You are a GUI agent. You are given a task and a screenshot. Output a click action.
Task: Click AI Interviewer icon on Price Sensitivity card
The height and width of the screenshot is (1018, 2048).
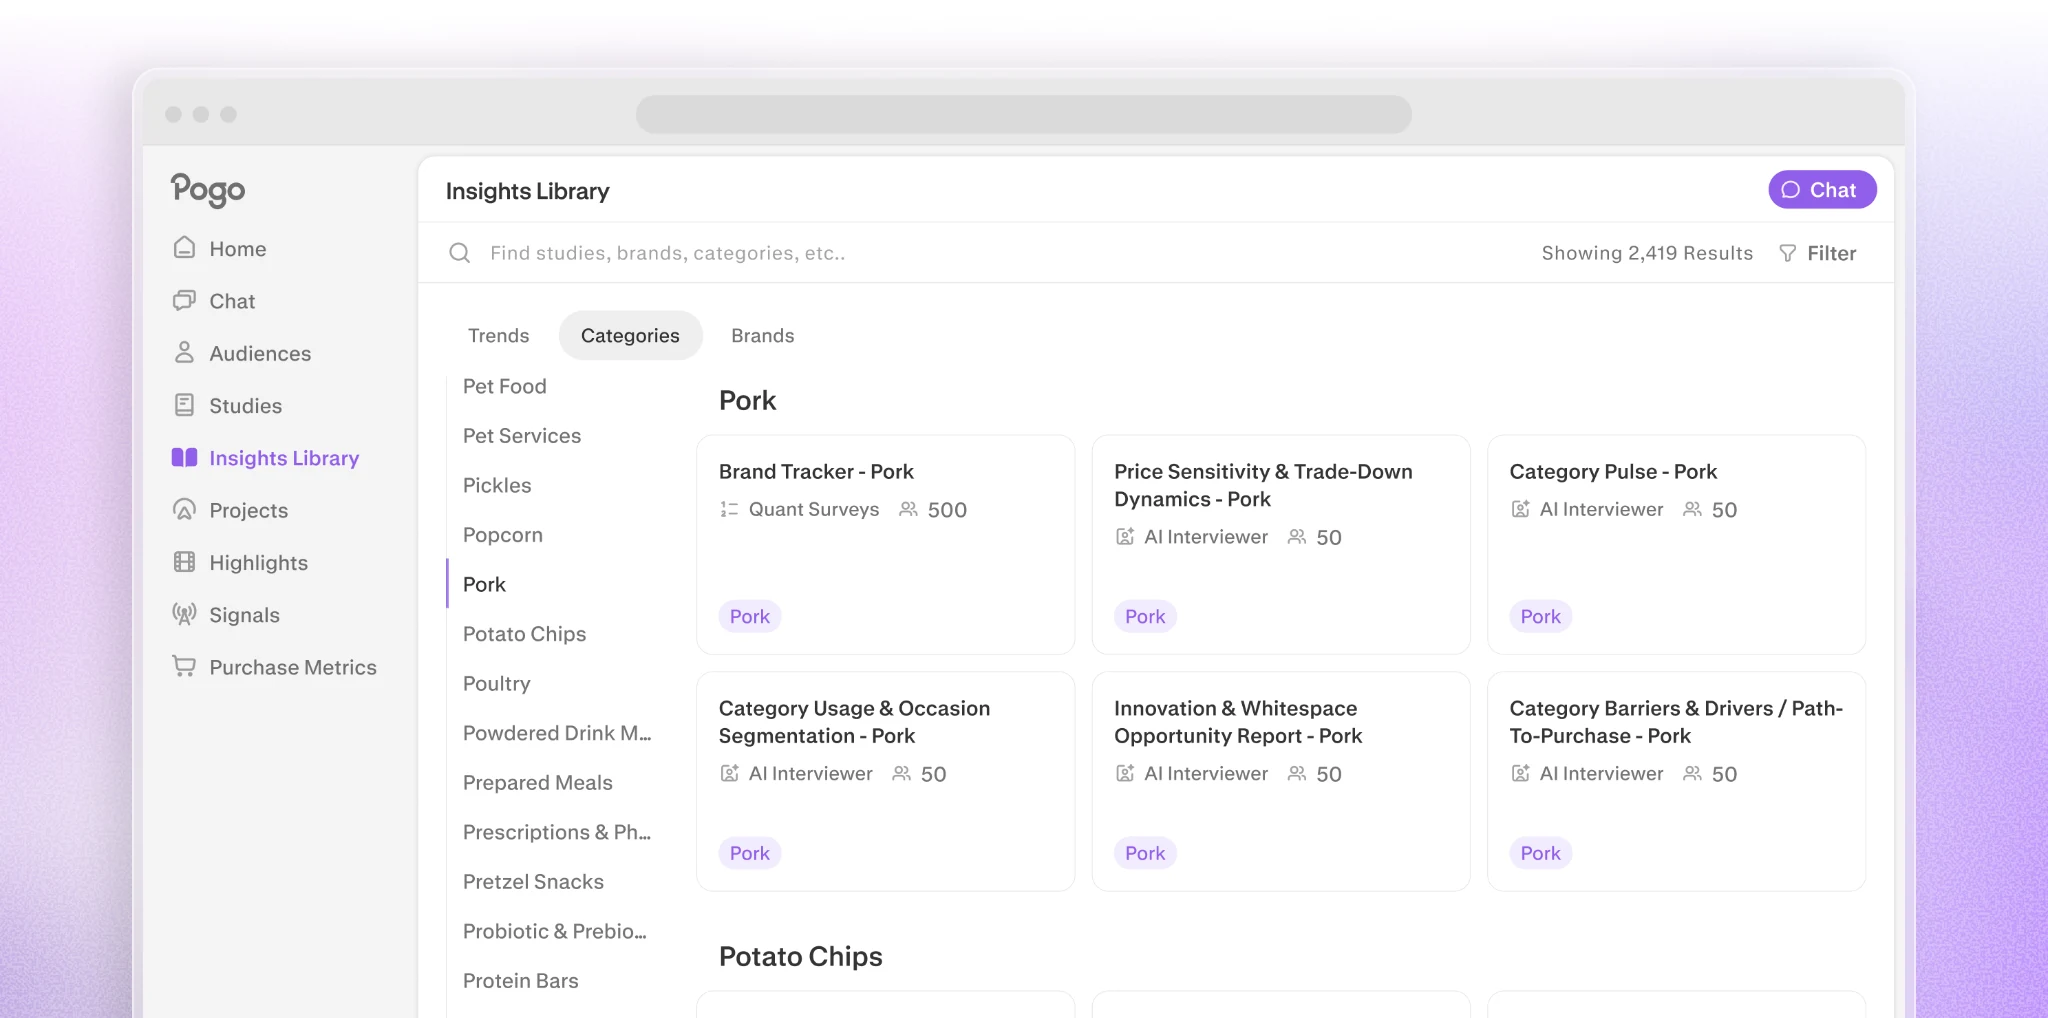1125,537
